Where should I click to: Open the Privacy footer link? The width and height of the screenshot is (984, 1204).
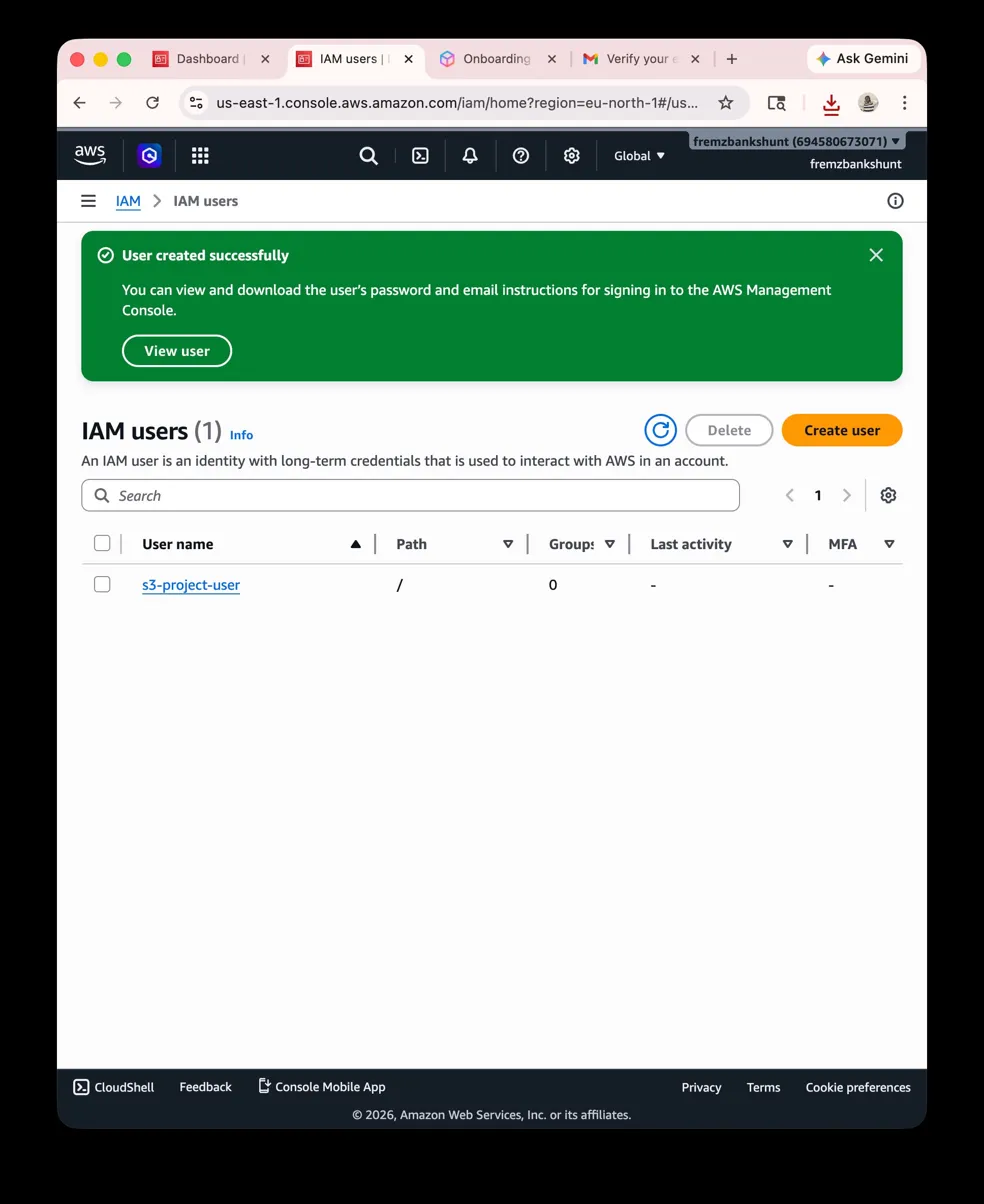[701, 1087]
